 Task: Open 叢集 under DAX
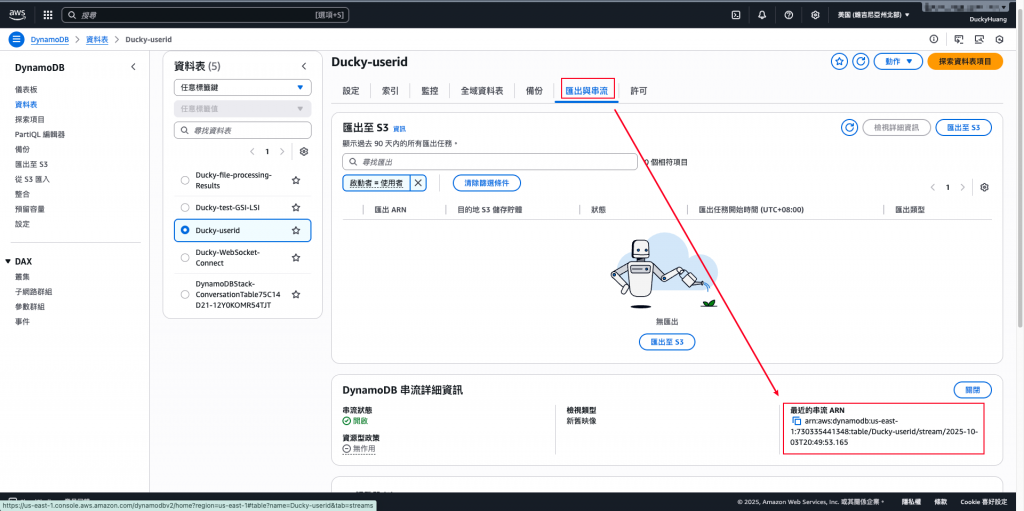coord(22,276)
